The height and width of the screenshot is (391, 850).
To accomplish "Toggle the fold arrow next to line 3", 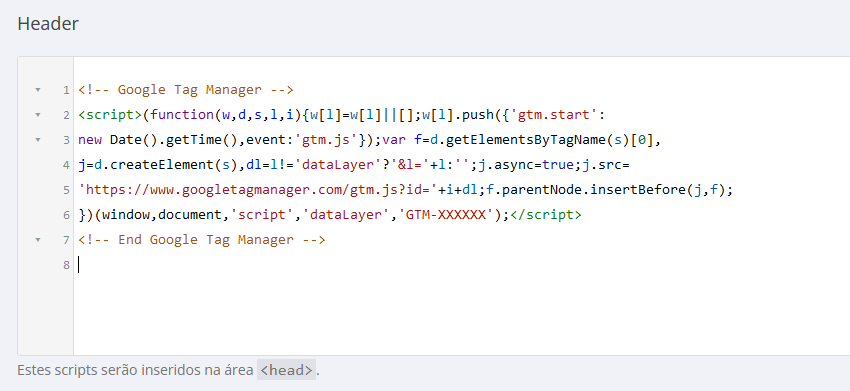I will click(x=37, y=140).
